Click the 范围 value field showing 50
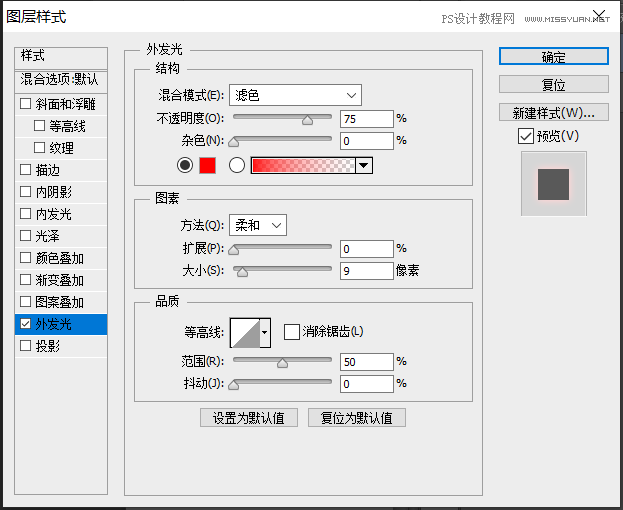The image size is (623, 510). [x=367, y=362]
